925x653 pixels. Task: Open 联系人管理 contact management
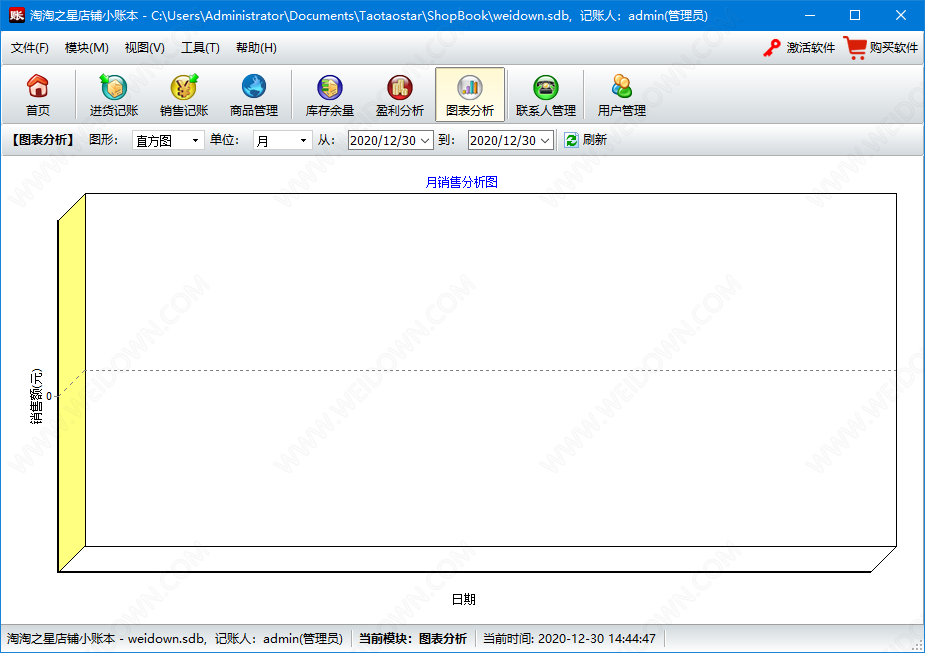(x=545, y=96)
